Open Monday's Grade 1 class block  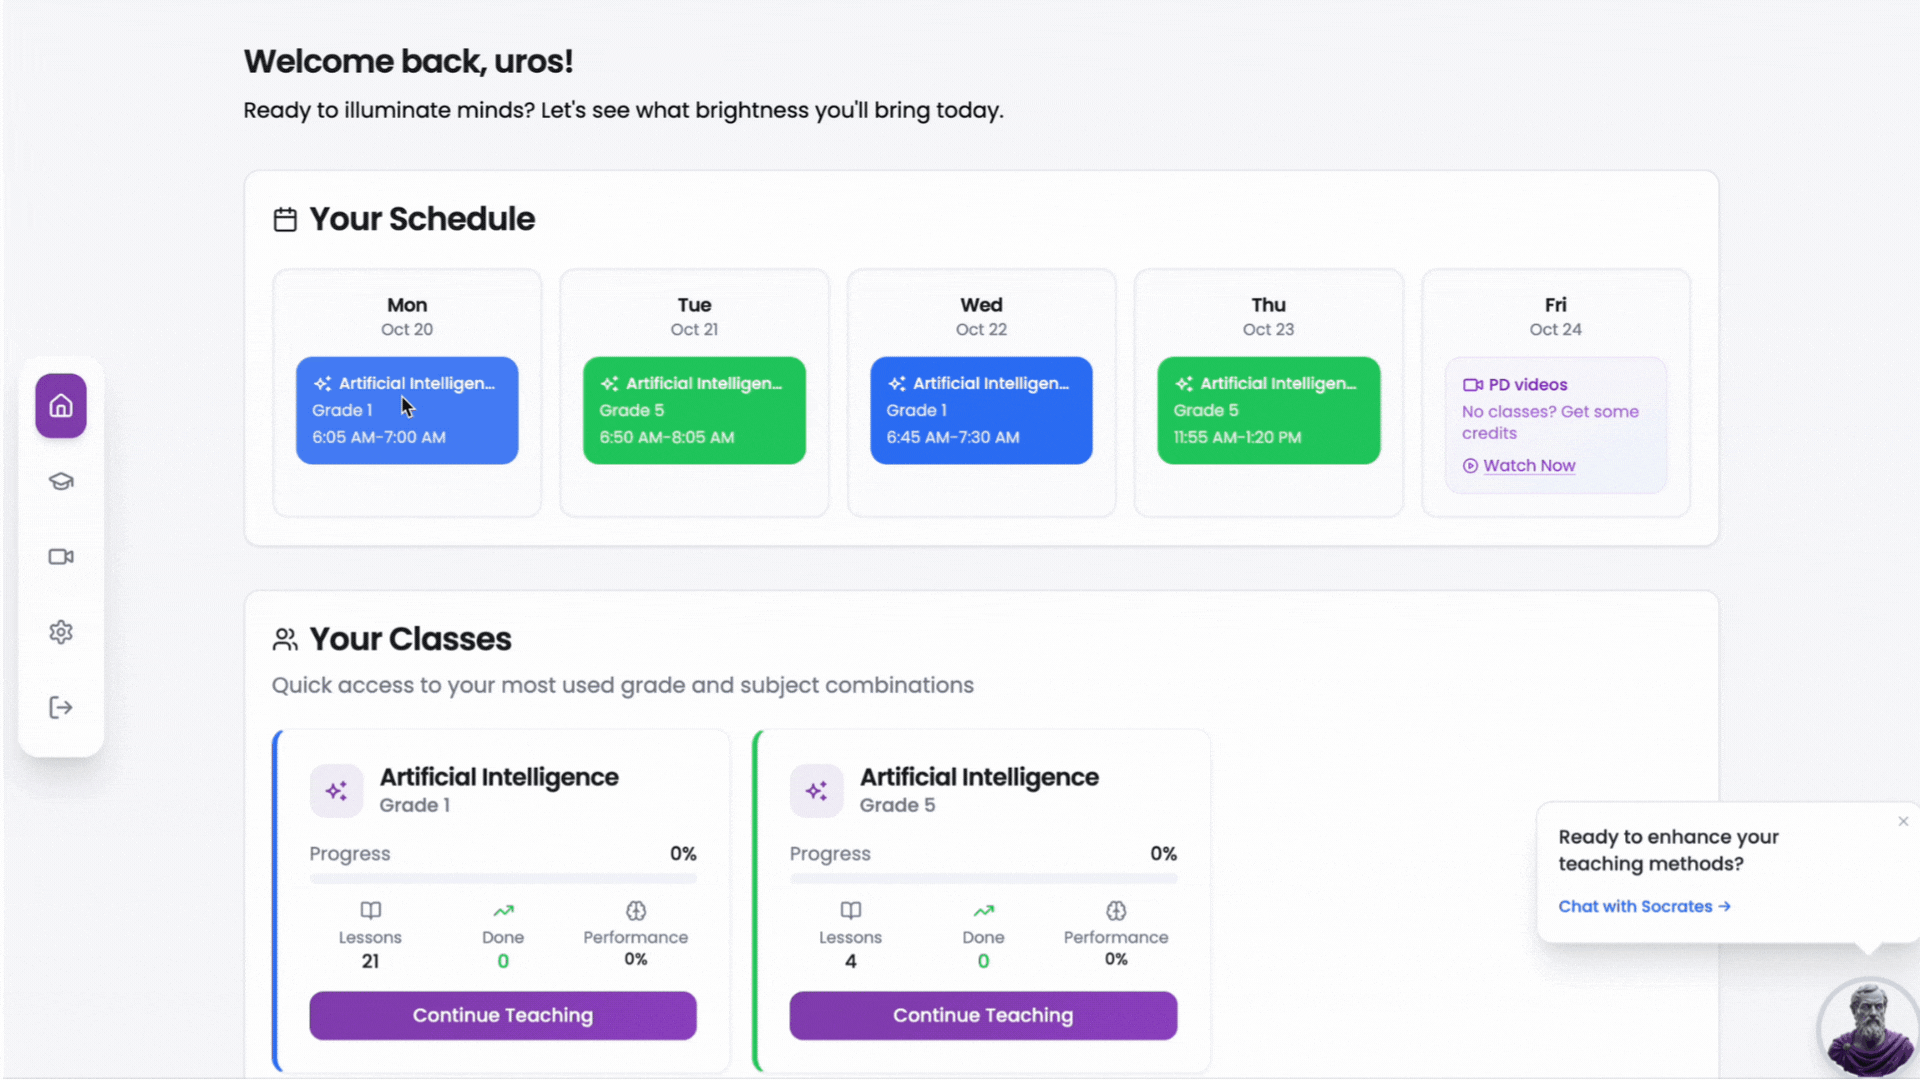407,410
